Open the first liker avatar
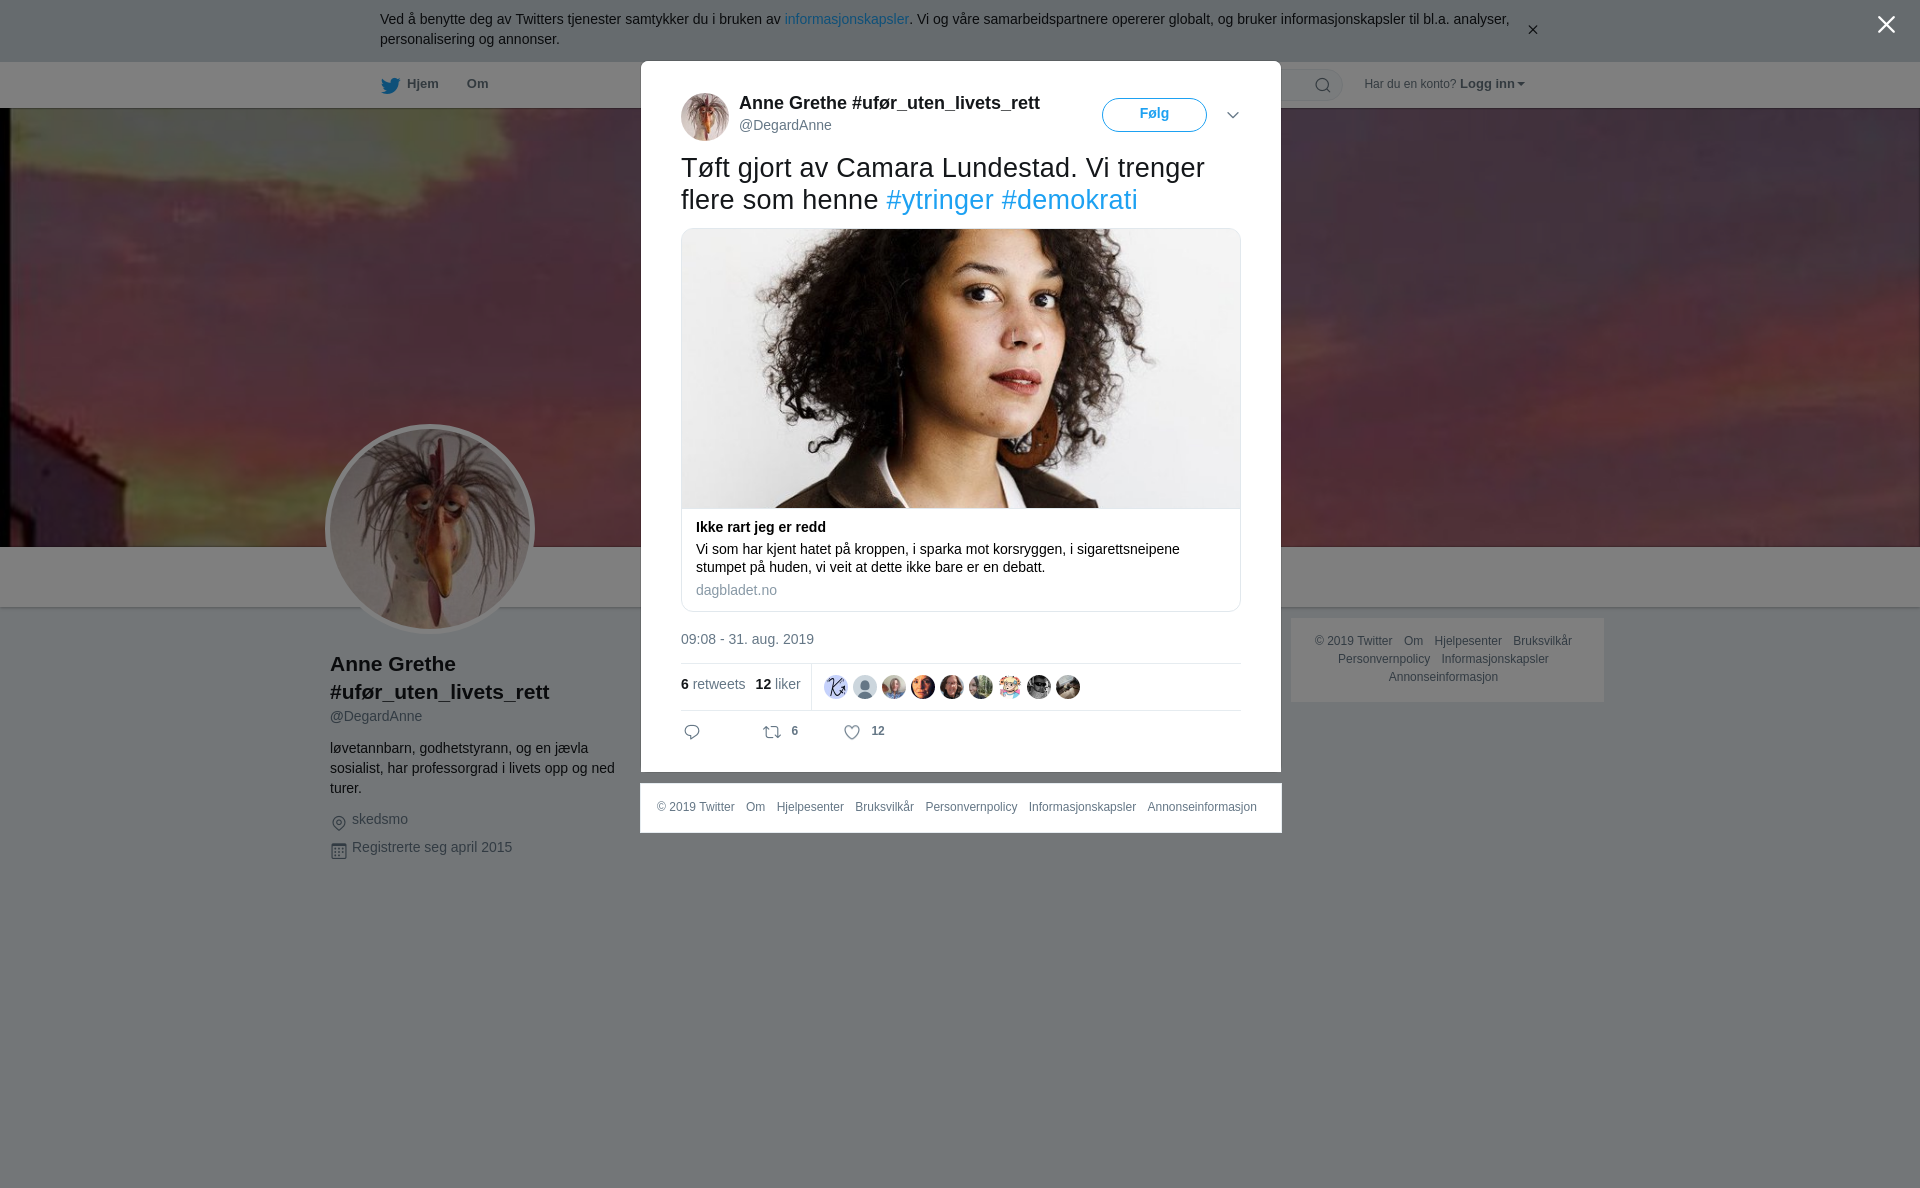Screen dimensions: 1920x1188 (836, 687)
